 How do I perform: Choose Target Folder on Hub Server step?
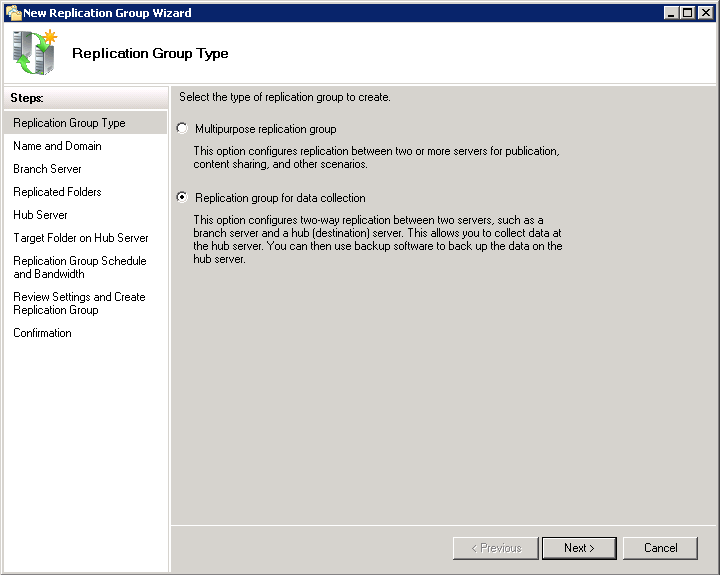coord(81,238)
